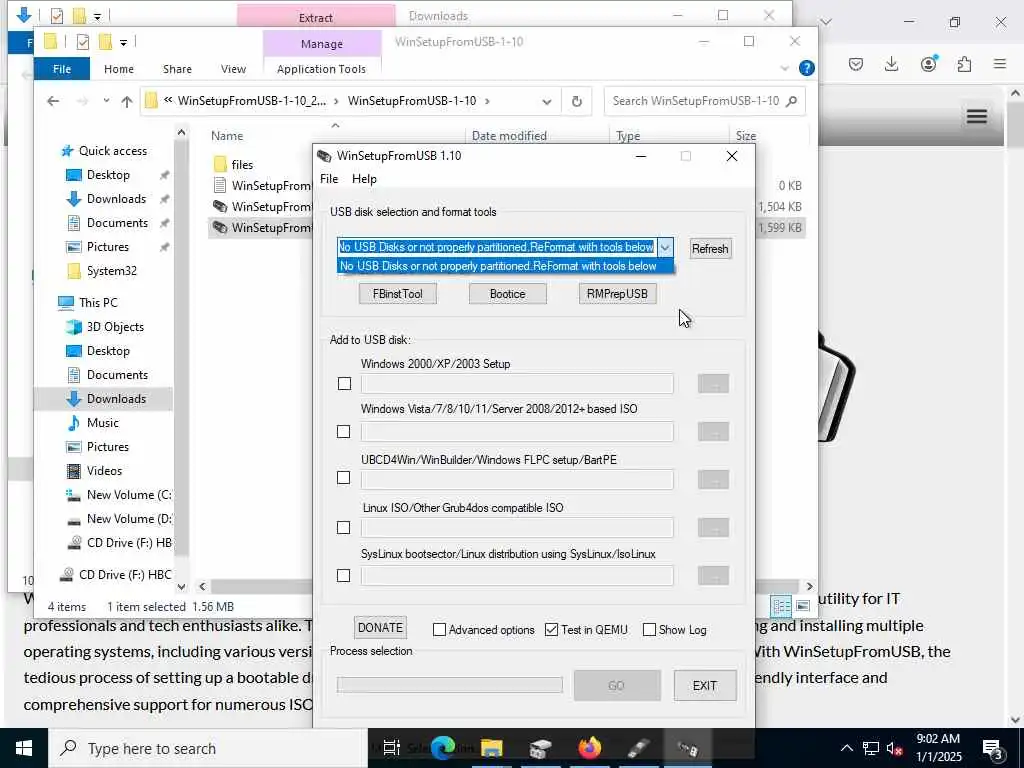Open Downloads under Quick access
Viewport: 1024px width, 768px height.
tap(116, 199)
